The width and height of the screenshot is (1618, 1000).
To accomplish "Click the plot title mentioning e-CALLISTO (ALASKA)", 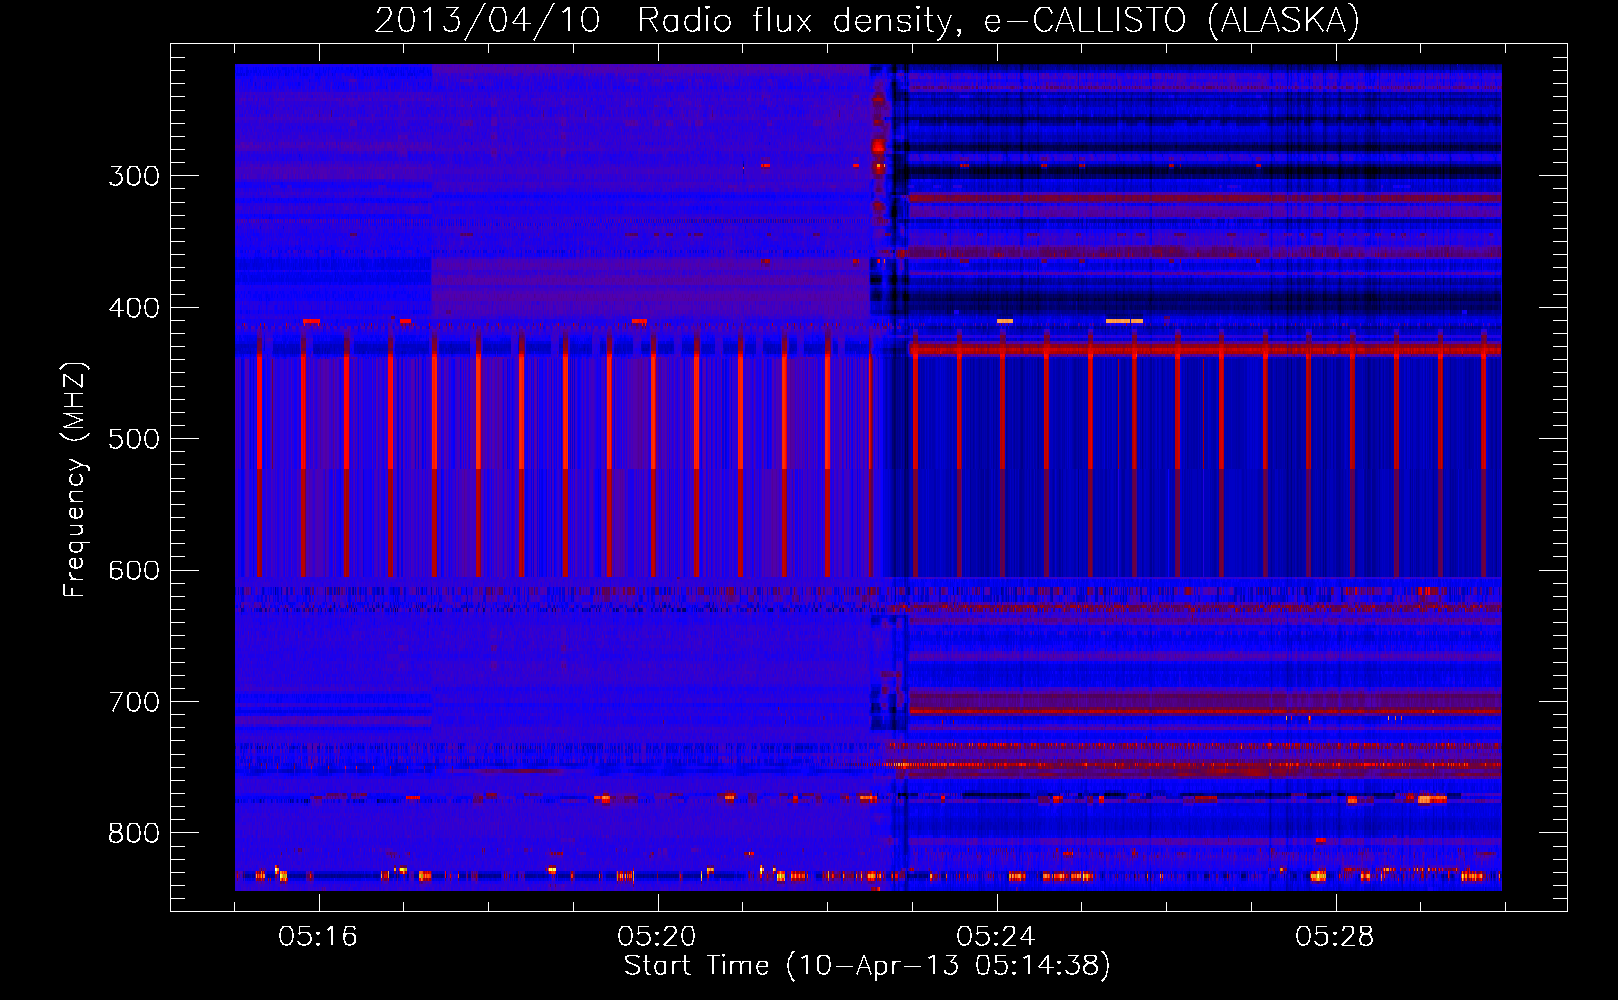I will (867, 20).
